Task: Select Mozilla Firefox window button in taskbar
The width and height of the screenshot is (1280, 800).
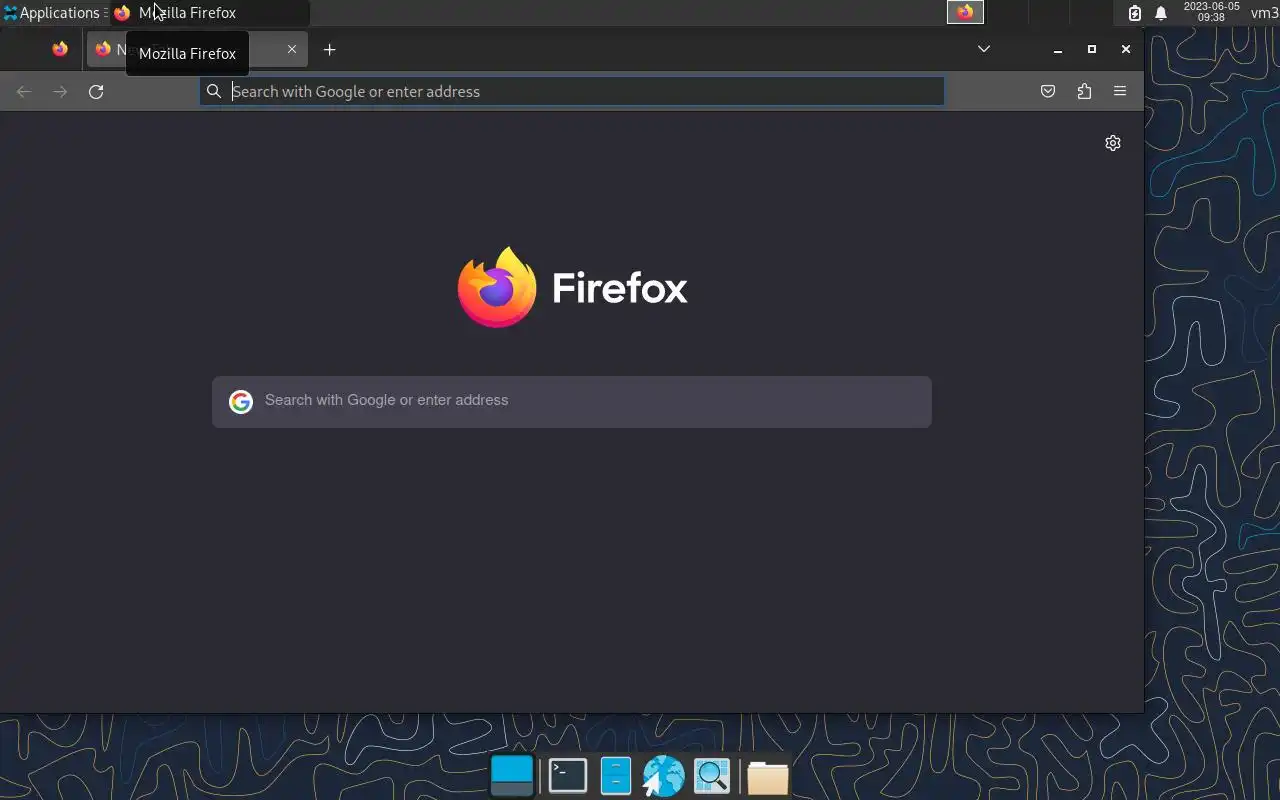Action: click(209, 13)
